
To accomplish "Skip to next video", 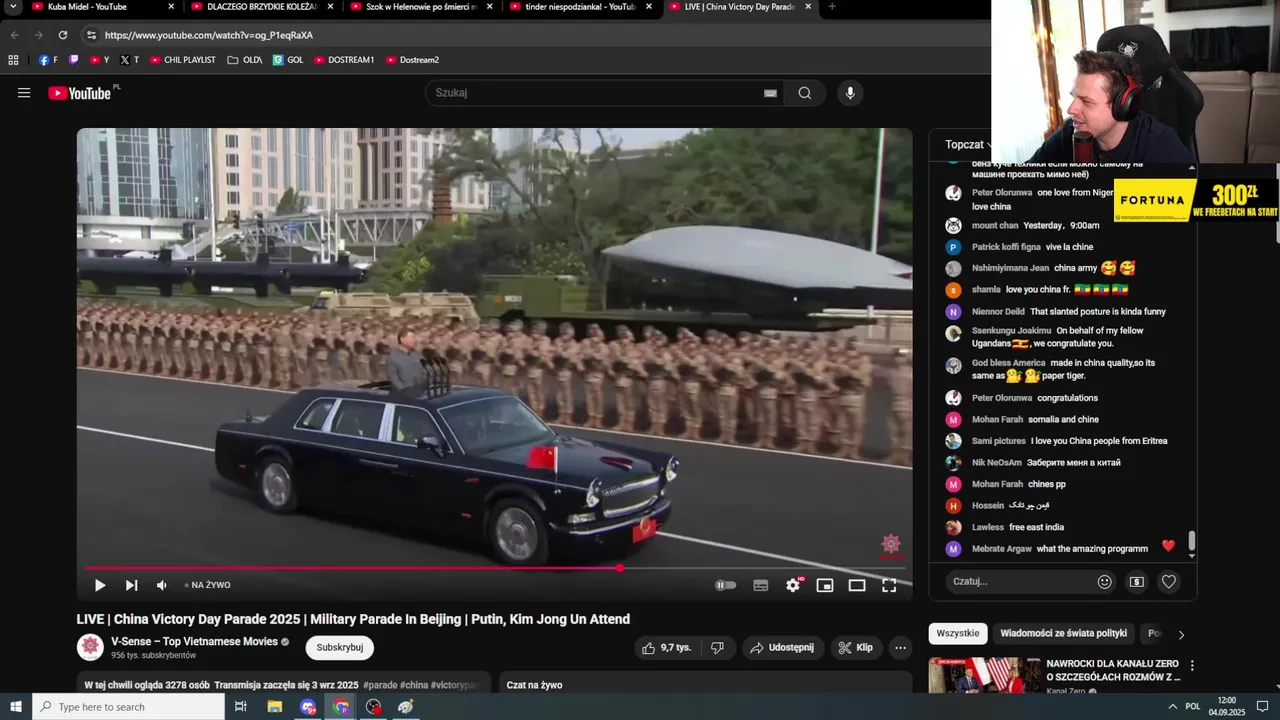I will (x=131, y=585).
